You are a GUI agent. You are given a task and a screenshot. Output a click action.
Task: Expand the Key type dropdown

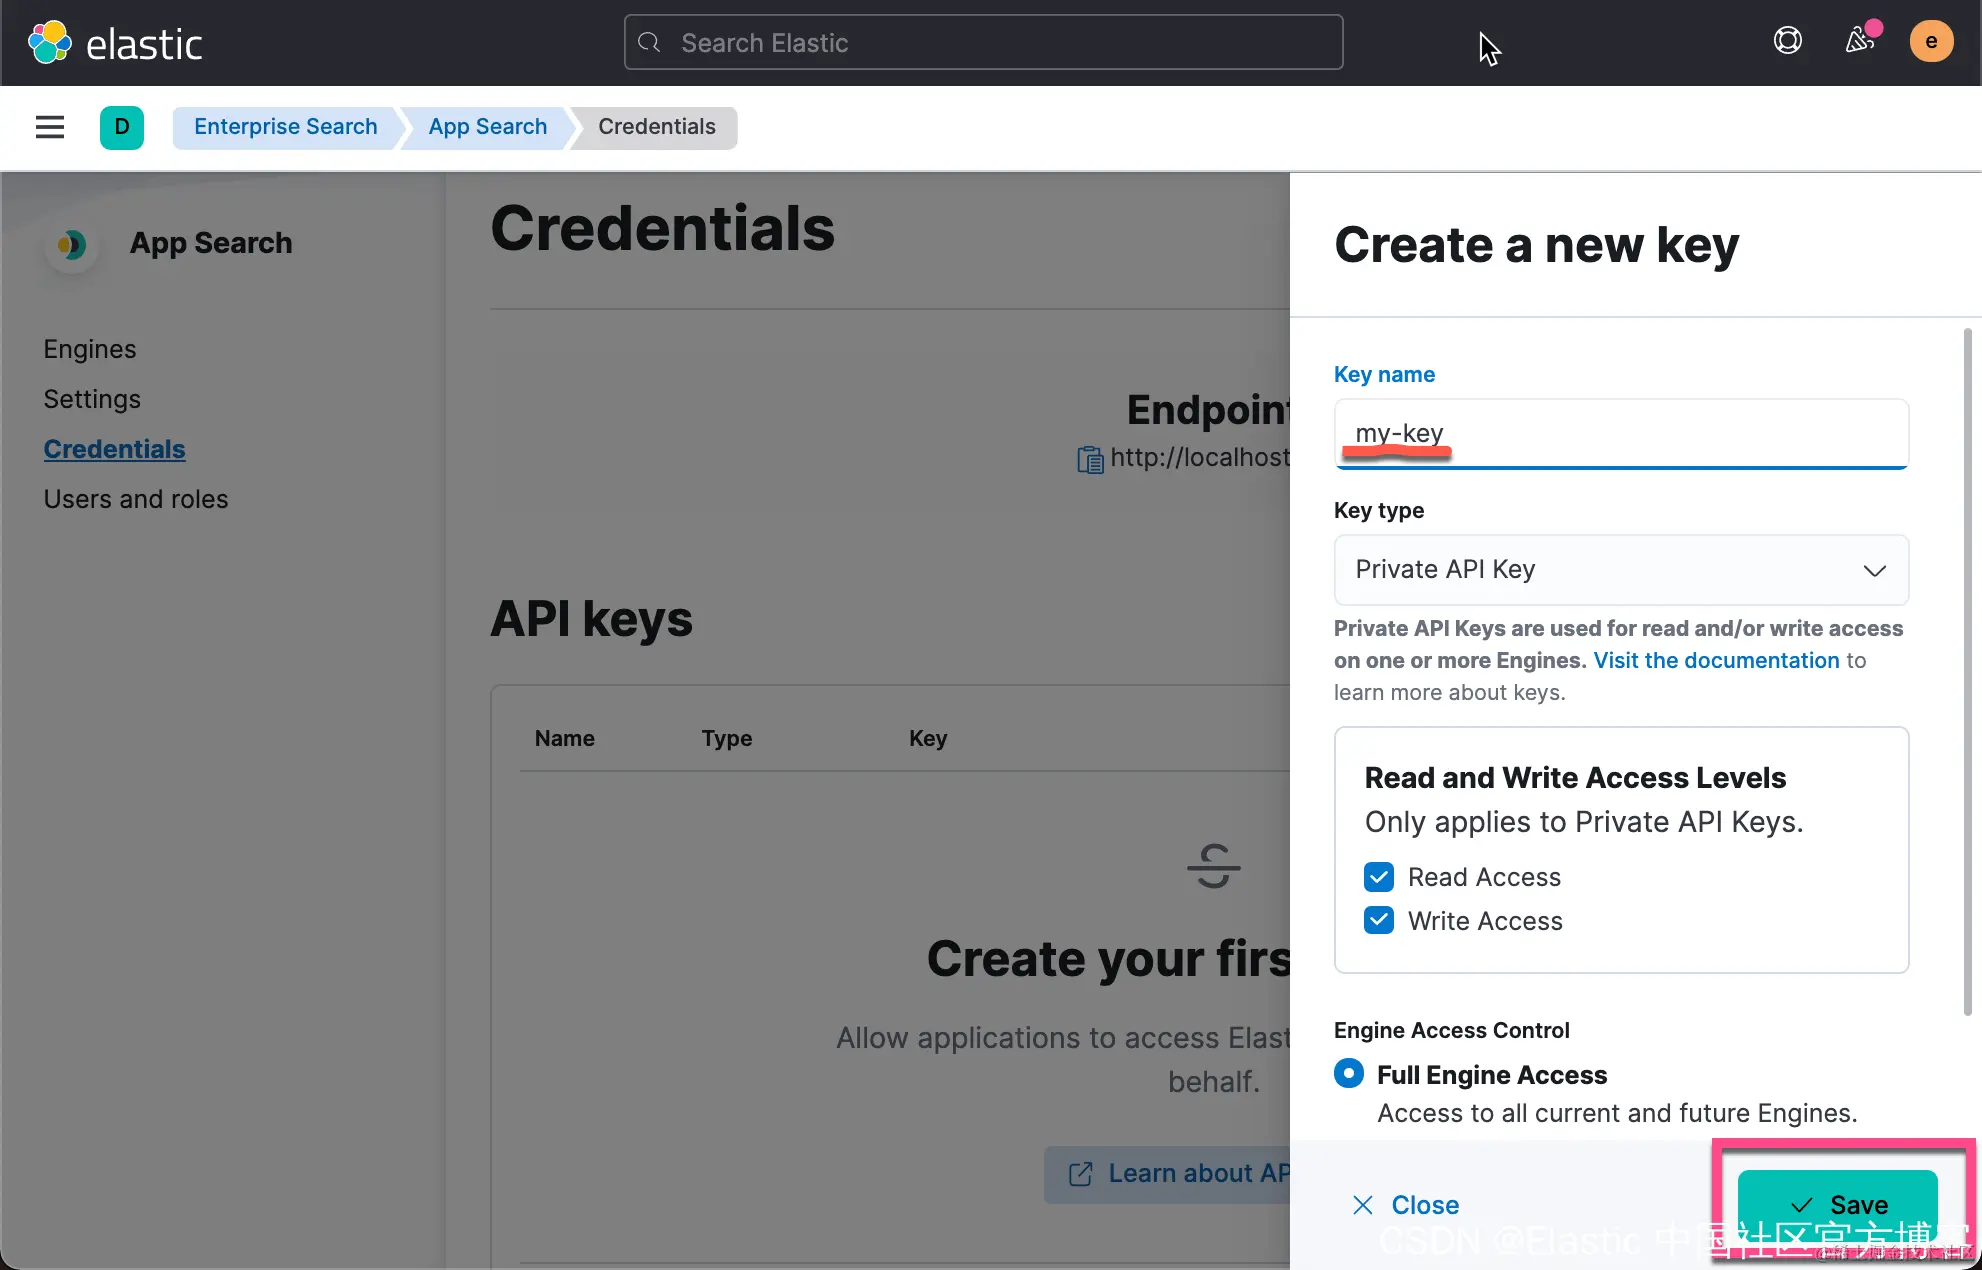[1620, 570]
